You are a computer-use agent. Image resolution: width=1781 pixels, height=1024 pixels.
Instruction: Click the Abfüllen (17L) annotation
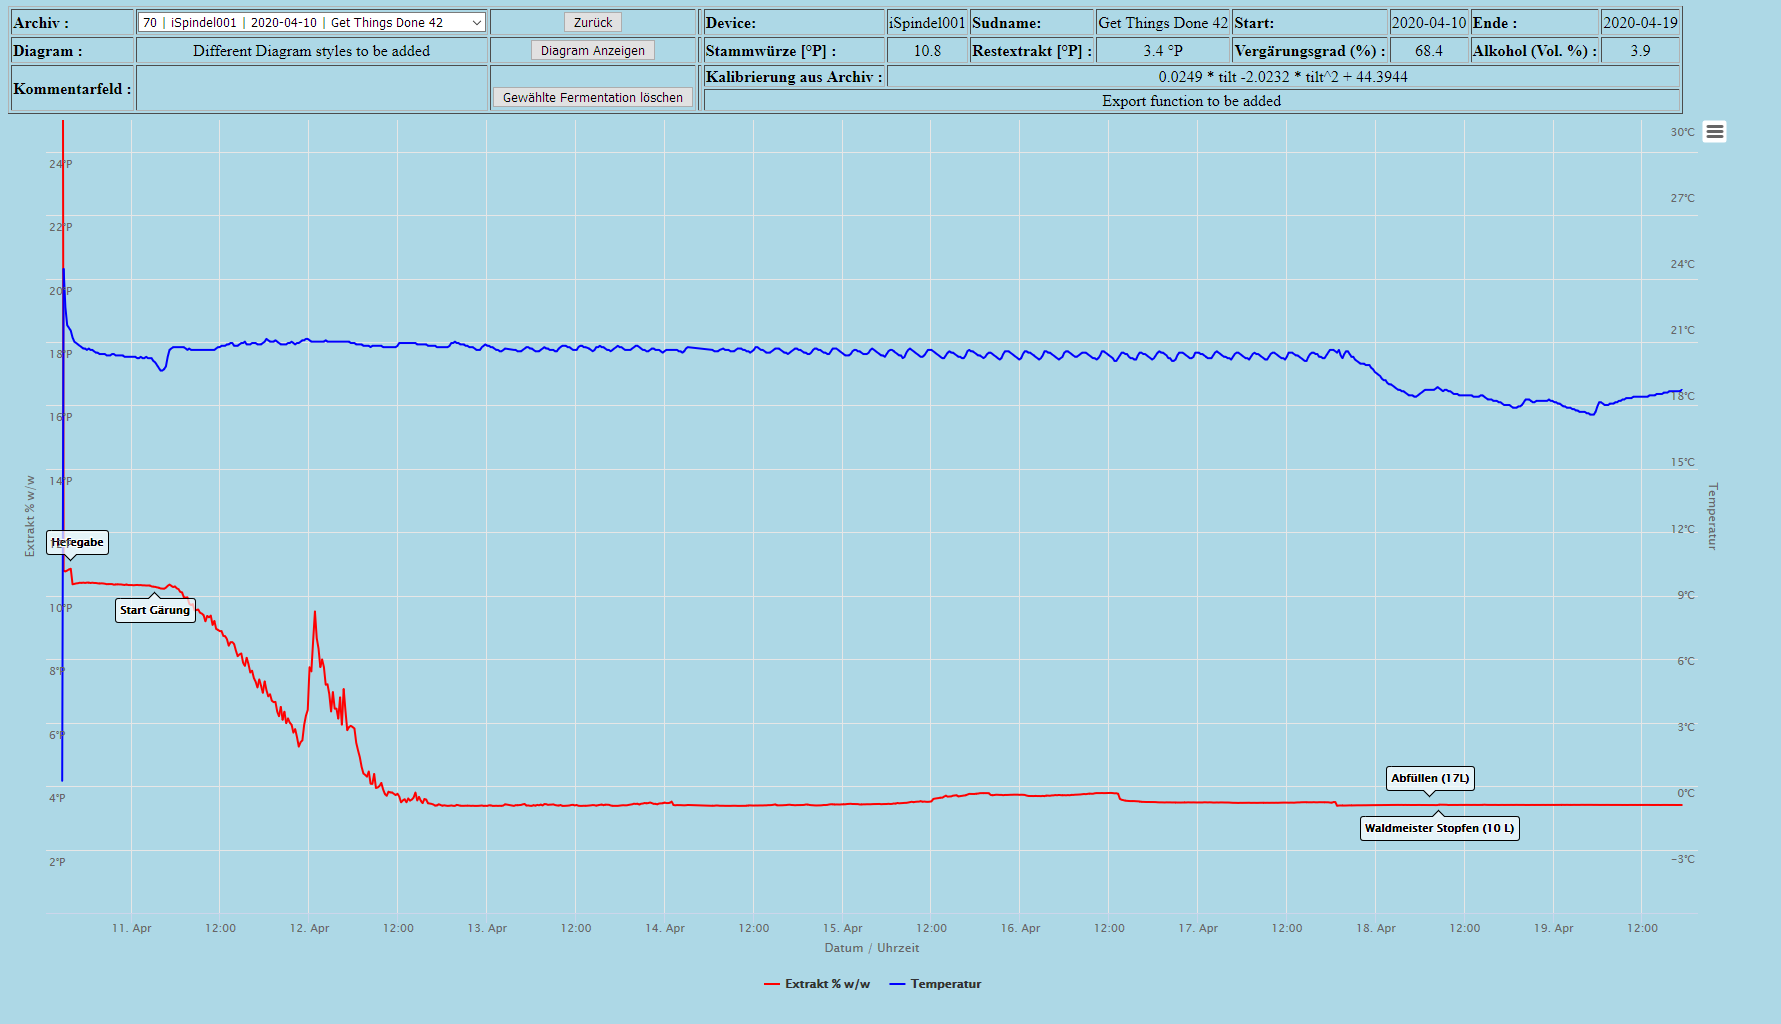click(1430, 778)
